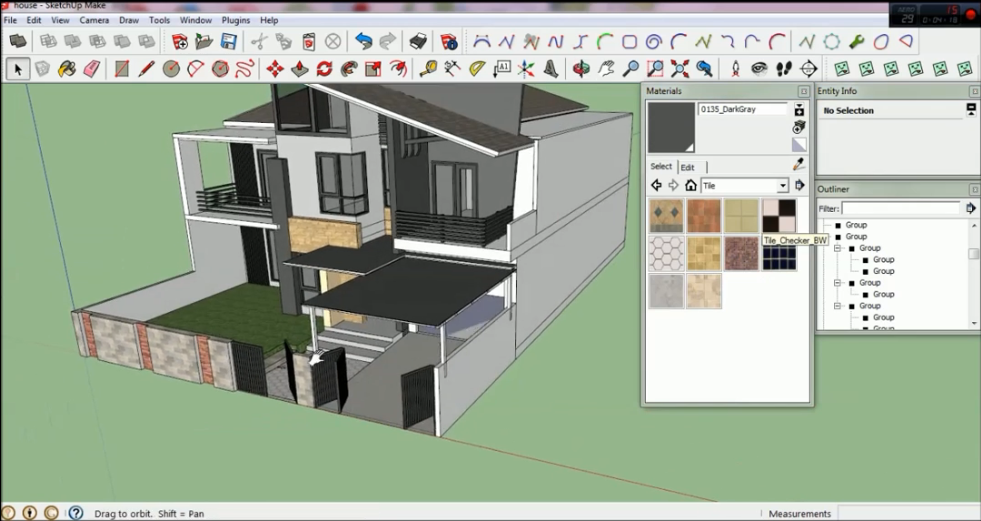Choose the Pan hand tool

606,68
